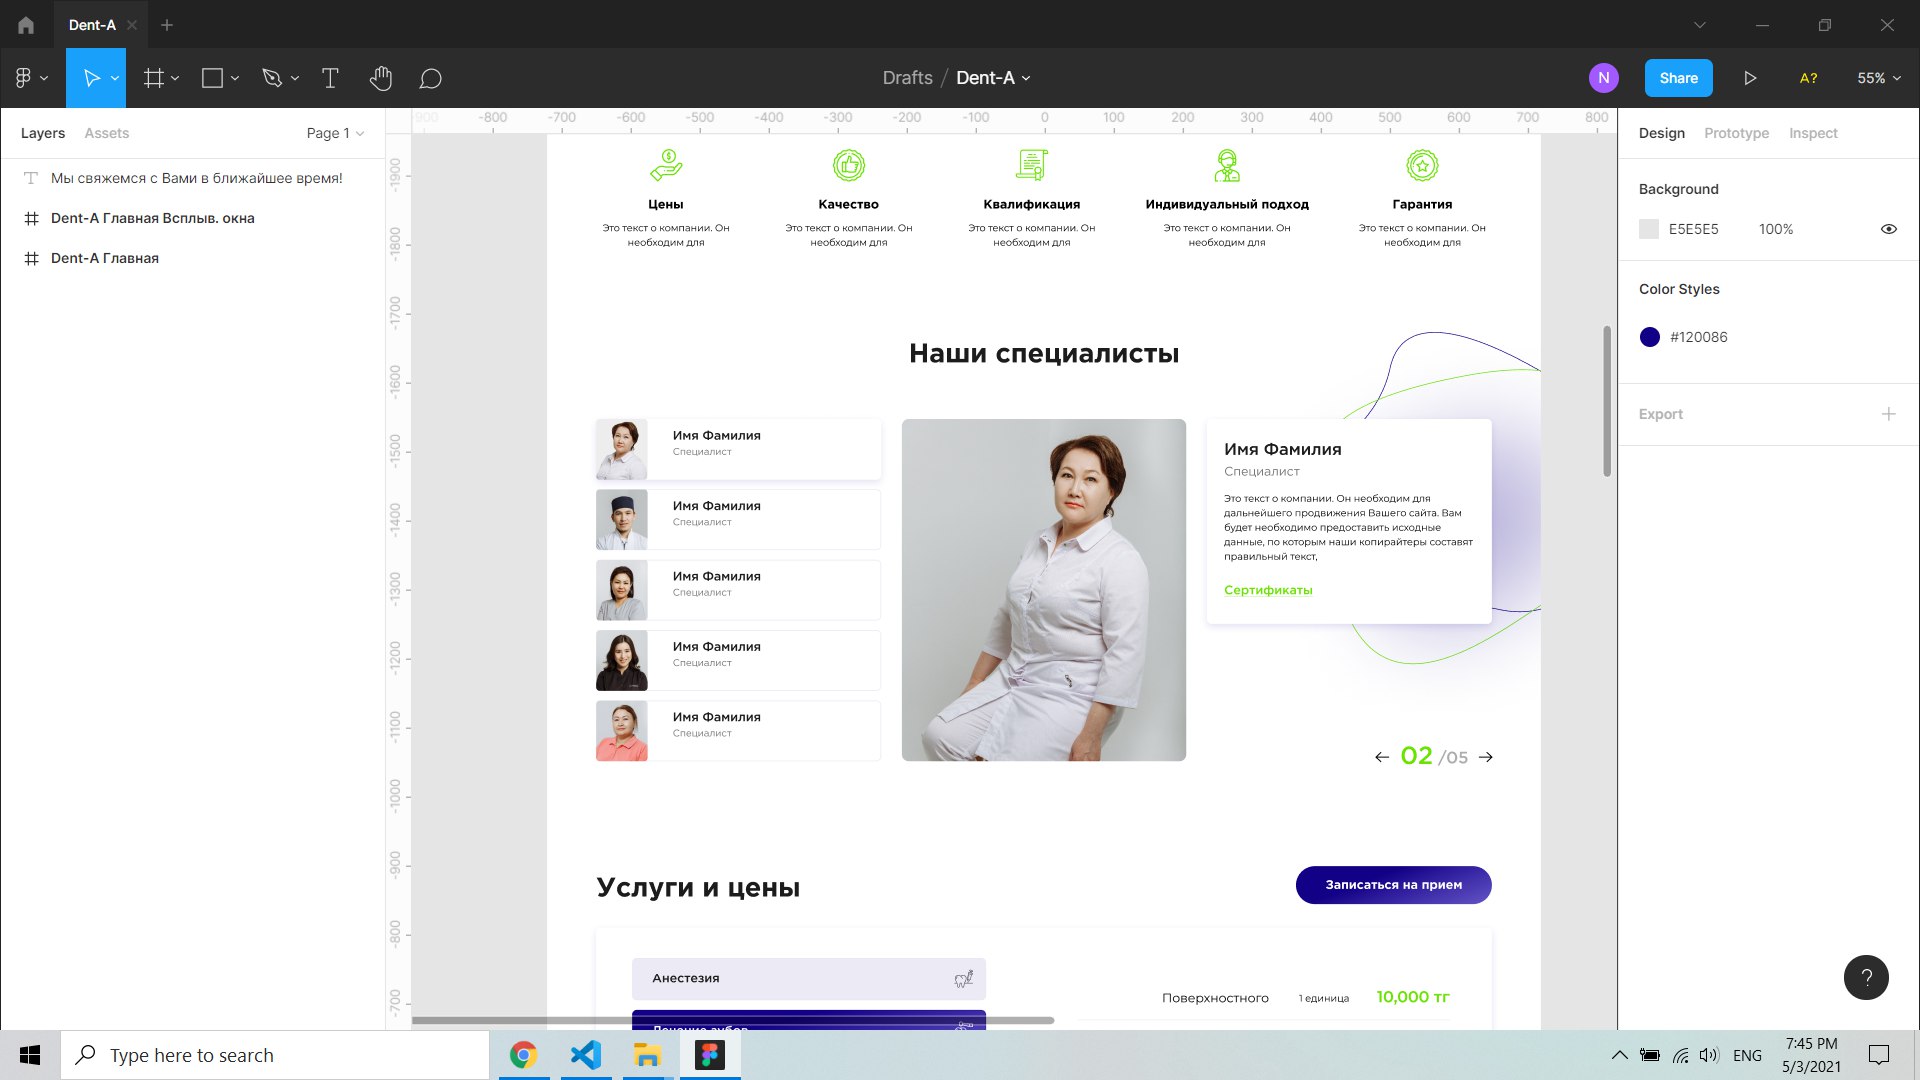Click the Share button

coord(1679,78)
